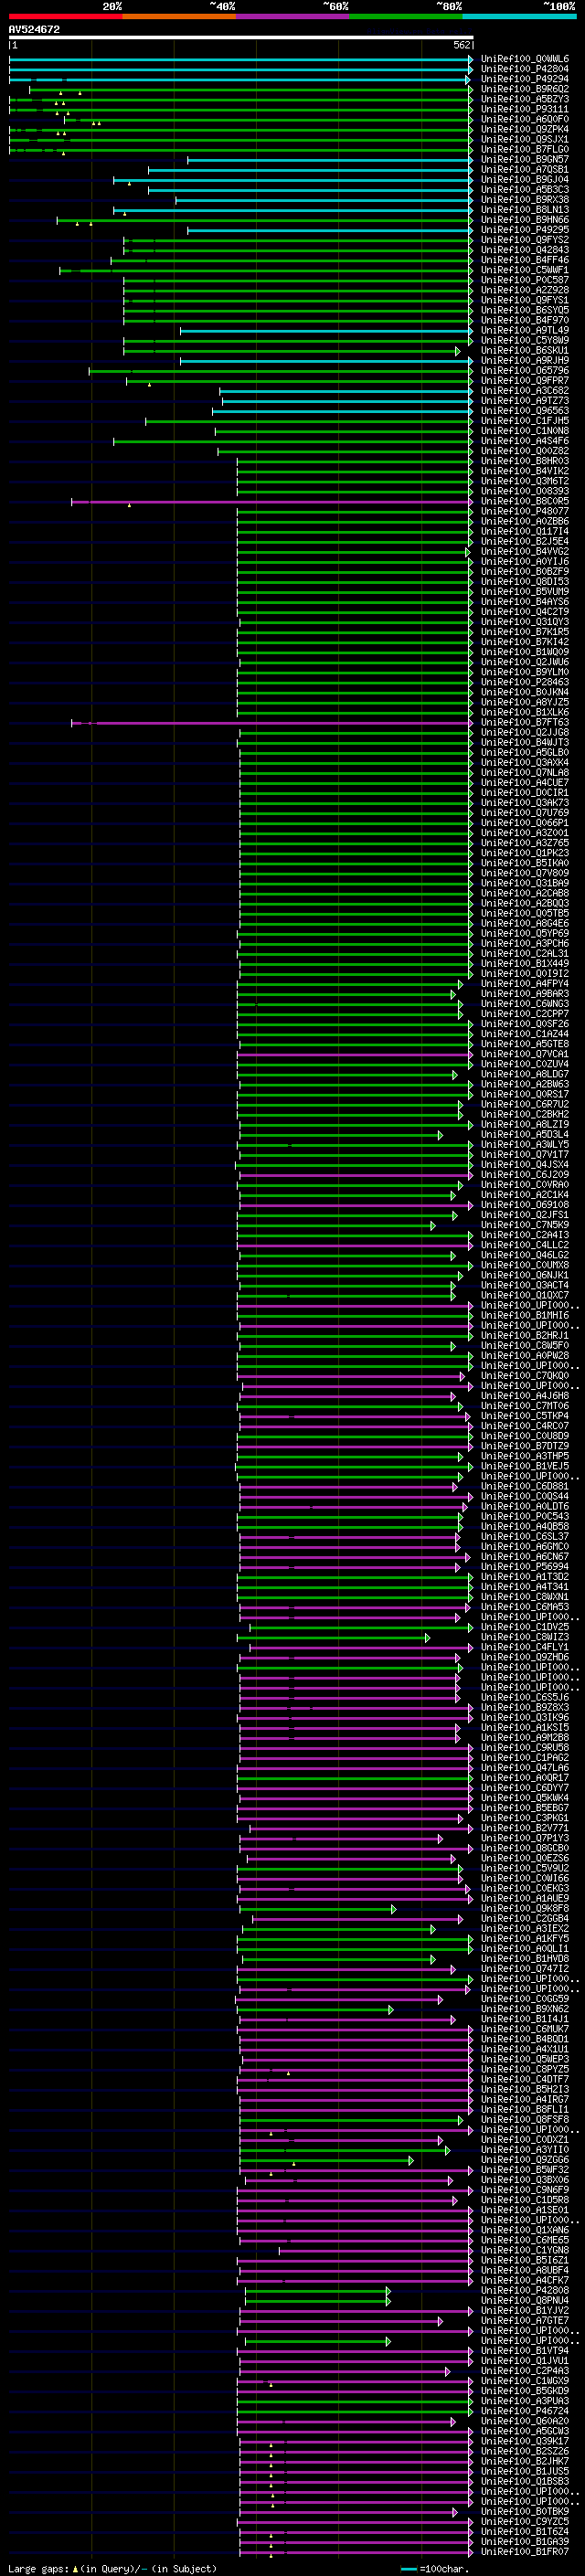Click label UniRef100_A4S4F6

[524, 441]
